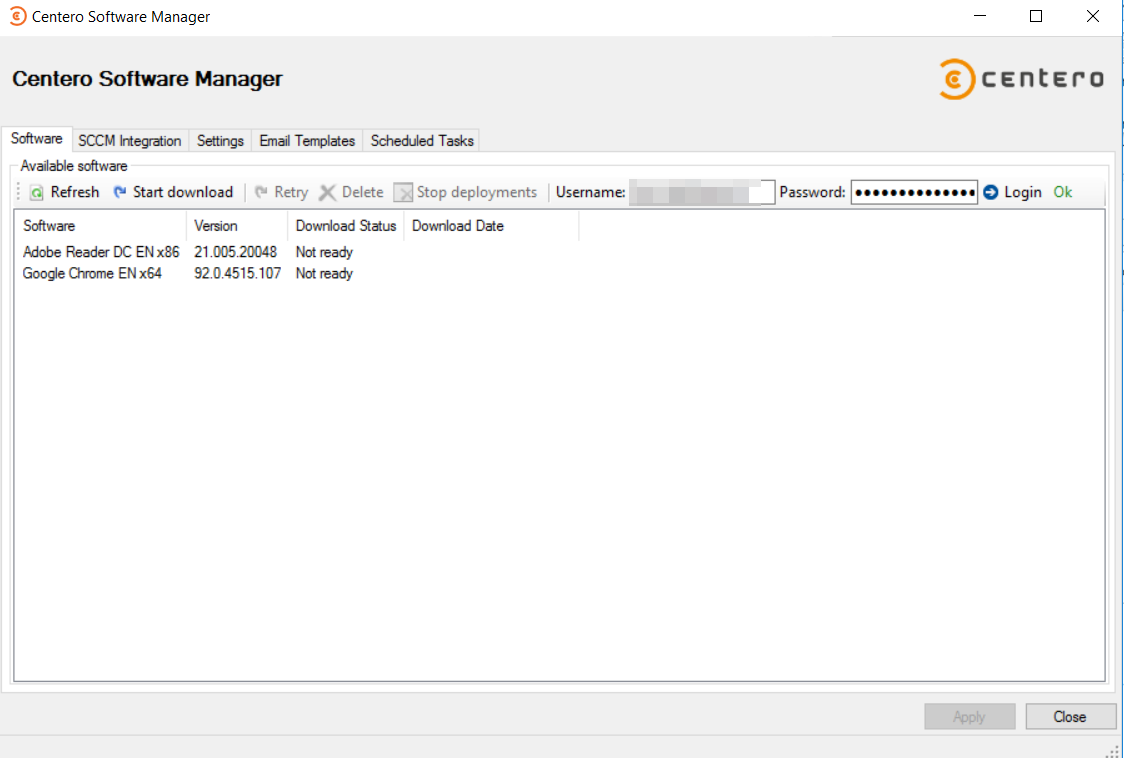Click Google Chrome's Not ready status
Viewport: 1124px width, 758px height.
point(324,274)
